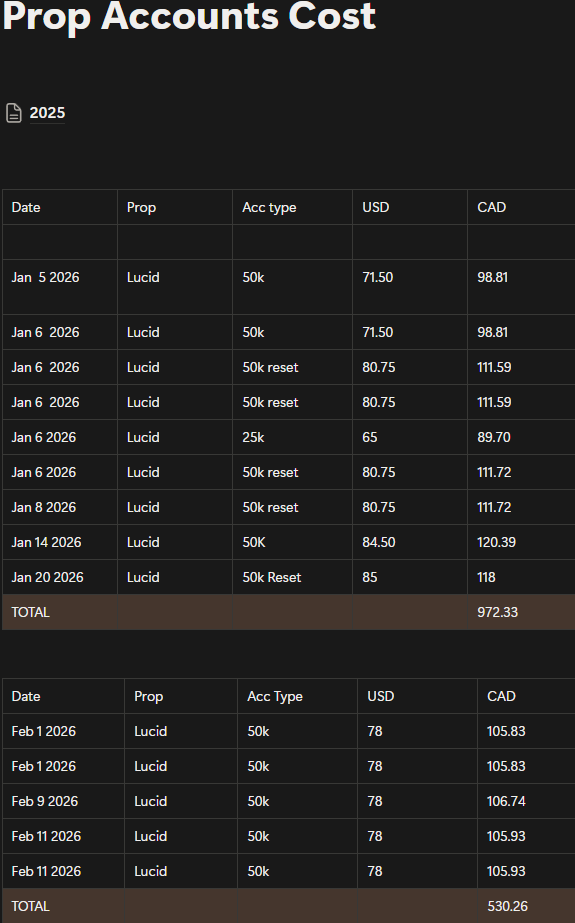Click the empty Date cell under the header

[60, 242]
